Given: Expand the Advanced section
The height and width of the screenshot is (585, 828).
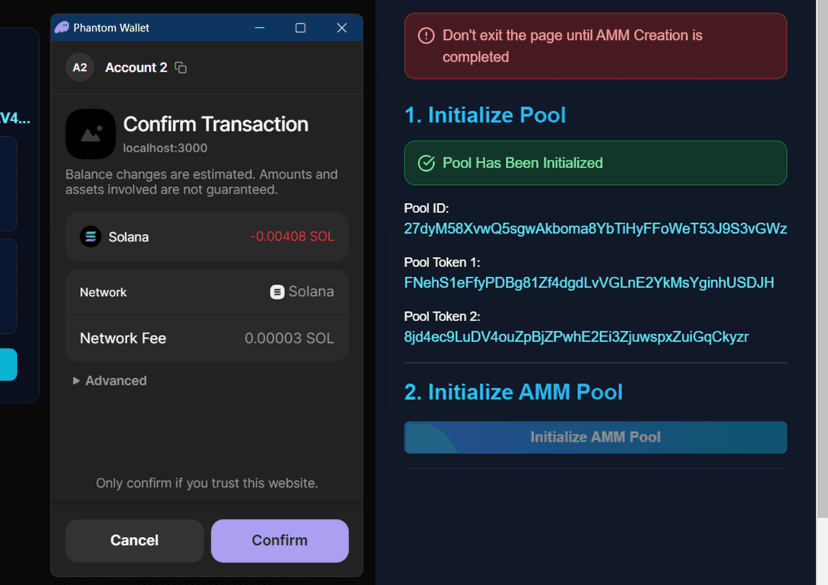Looking at the screenshot, I should point(110,381).
